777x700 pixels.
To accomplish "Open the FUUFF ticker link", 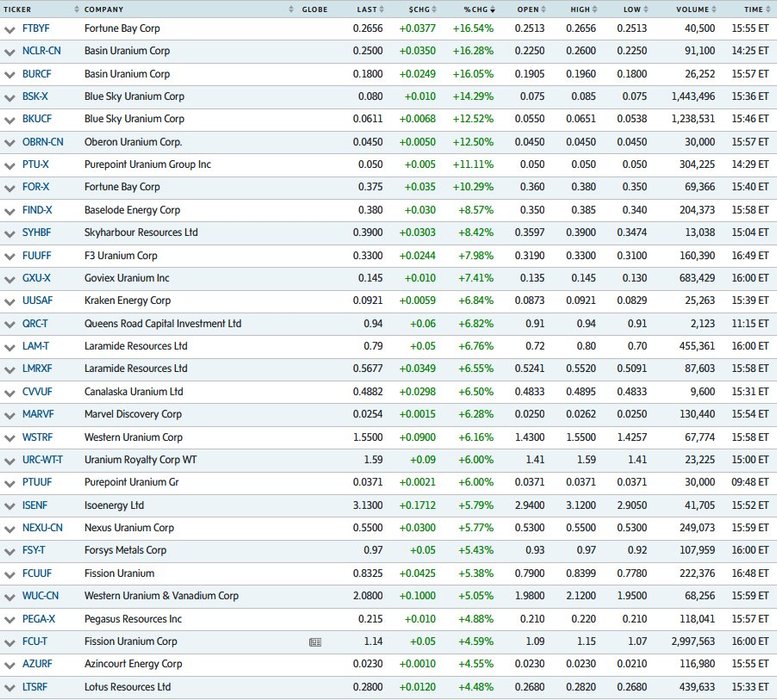I will [x=37, y=256].
